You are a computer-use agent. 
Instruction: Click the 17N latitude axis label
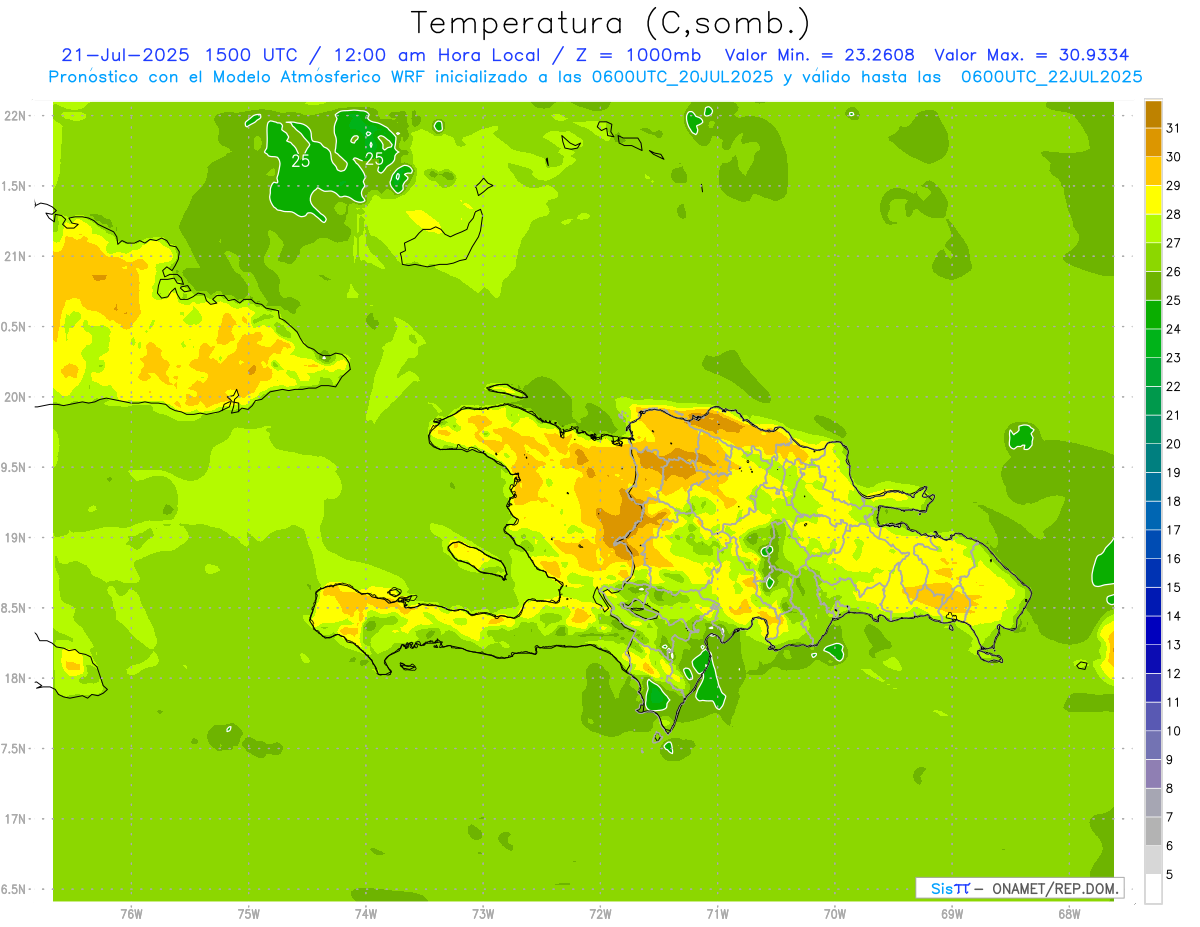click(16, 819)
